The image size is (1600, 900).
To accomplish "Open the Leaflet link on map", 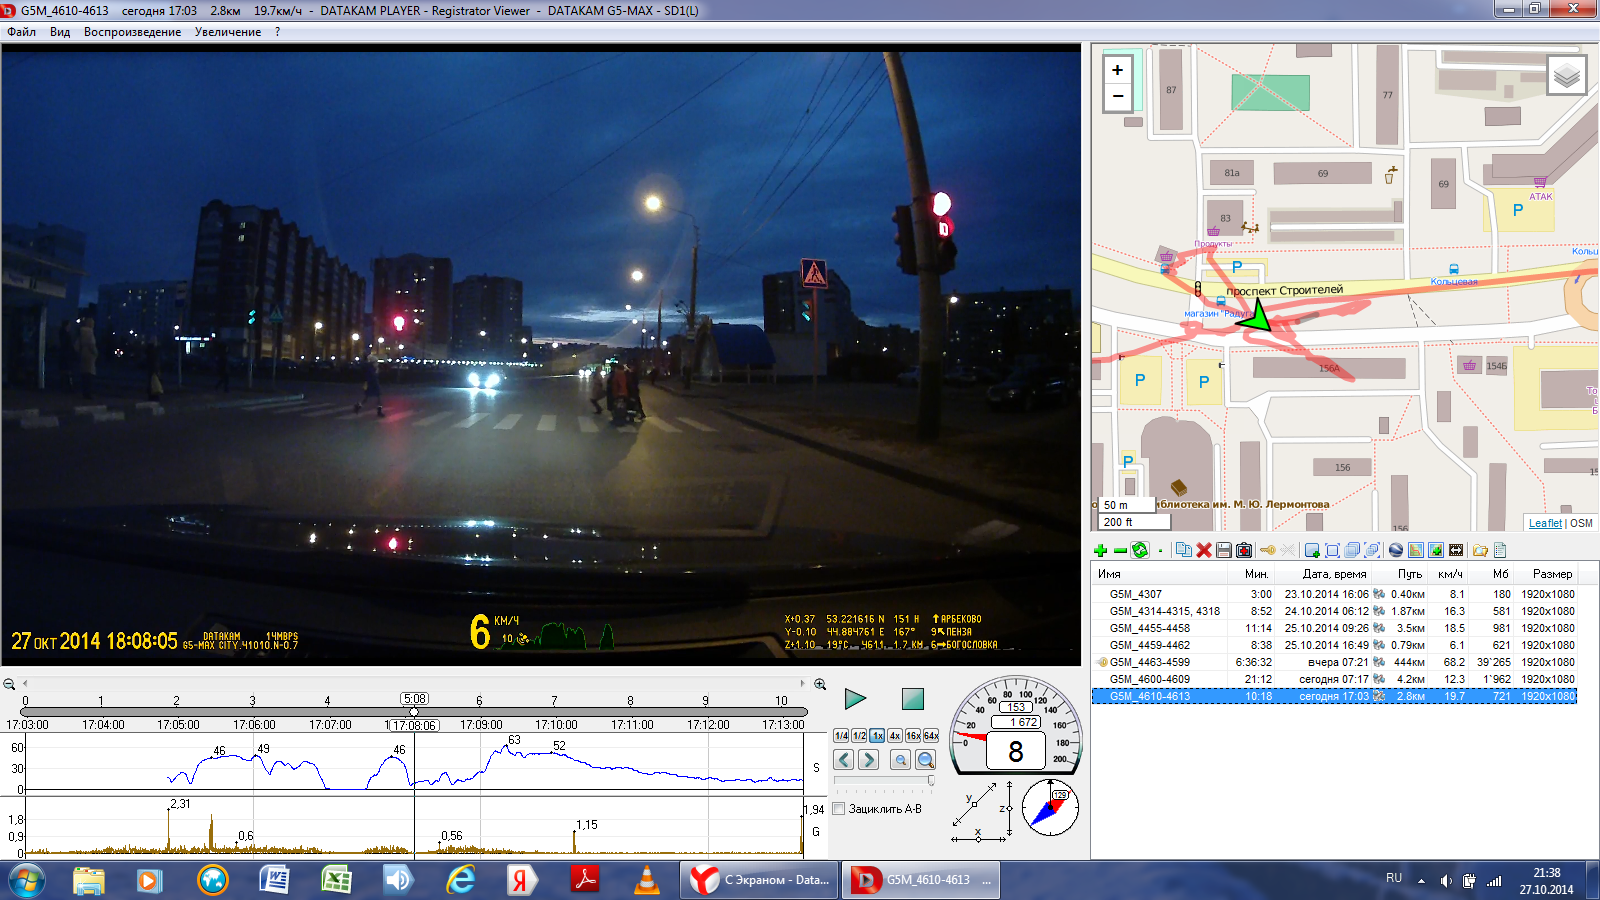I will coord(1544,523).
